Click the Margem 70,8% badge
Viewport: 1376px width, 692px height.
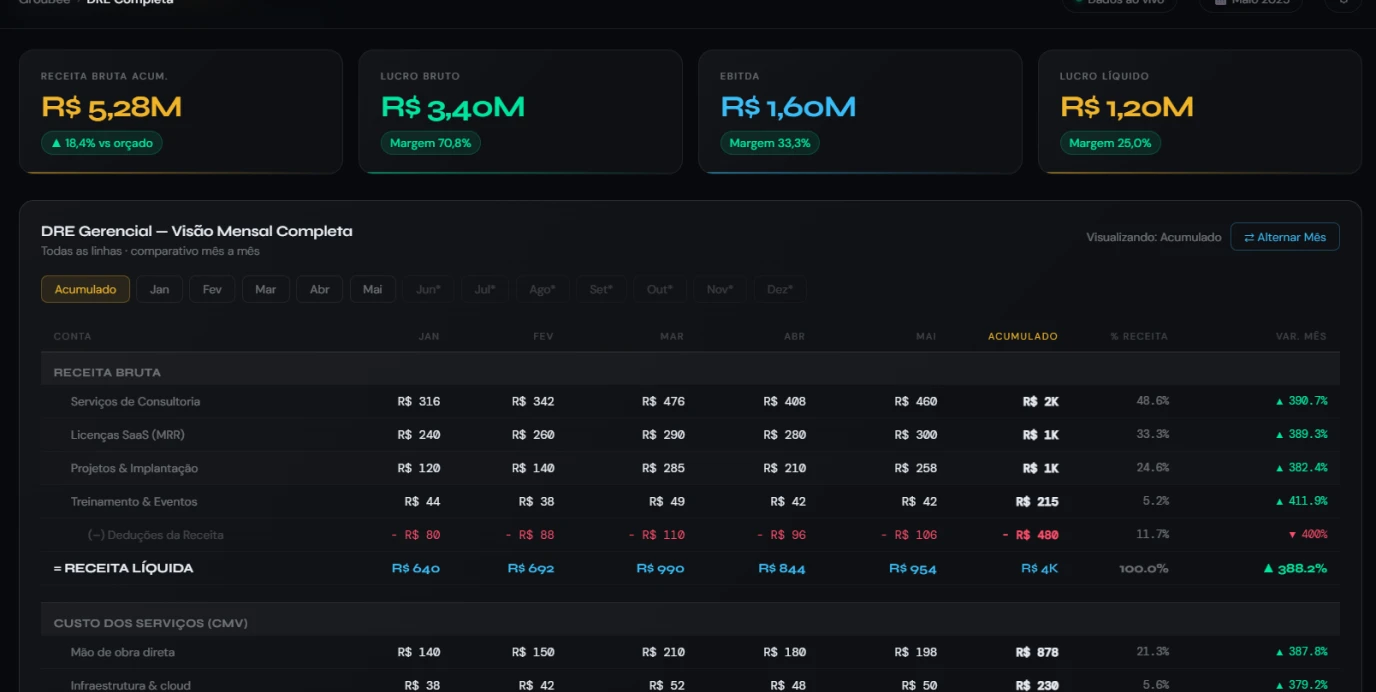[430, 143]
